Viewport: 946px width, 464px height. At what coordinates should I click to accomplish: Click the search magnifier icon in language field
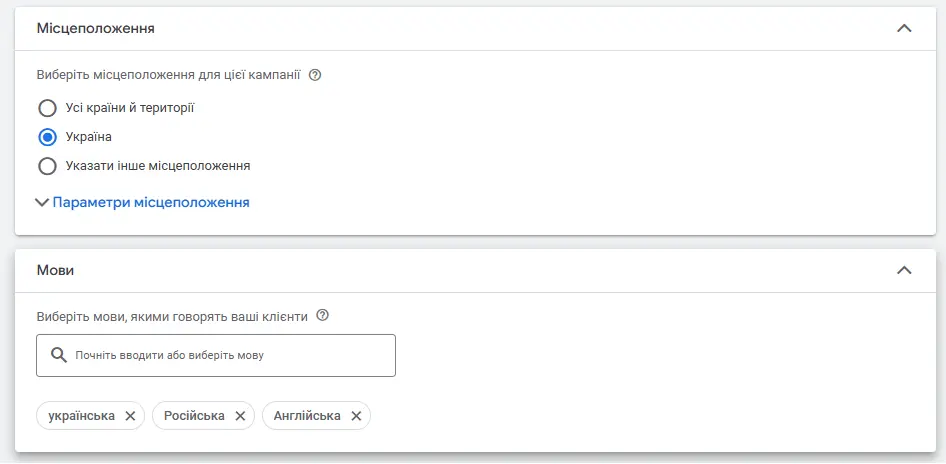[x=58, y=355]
